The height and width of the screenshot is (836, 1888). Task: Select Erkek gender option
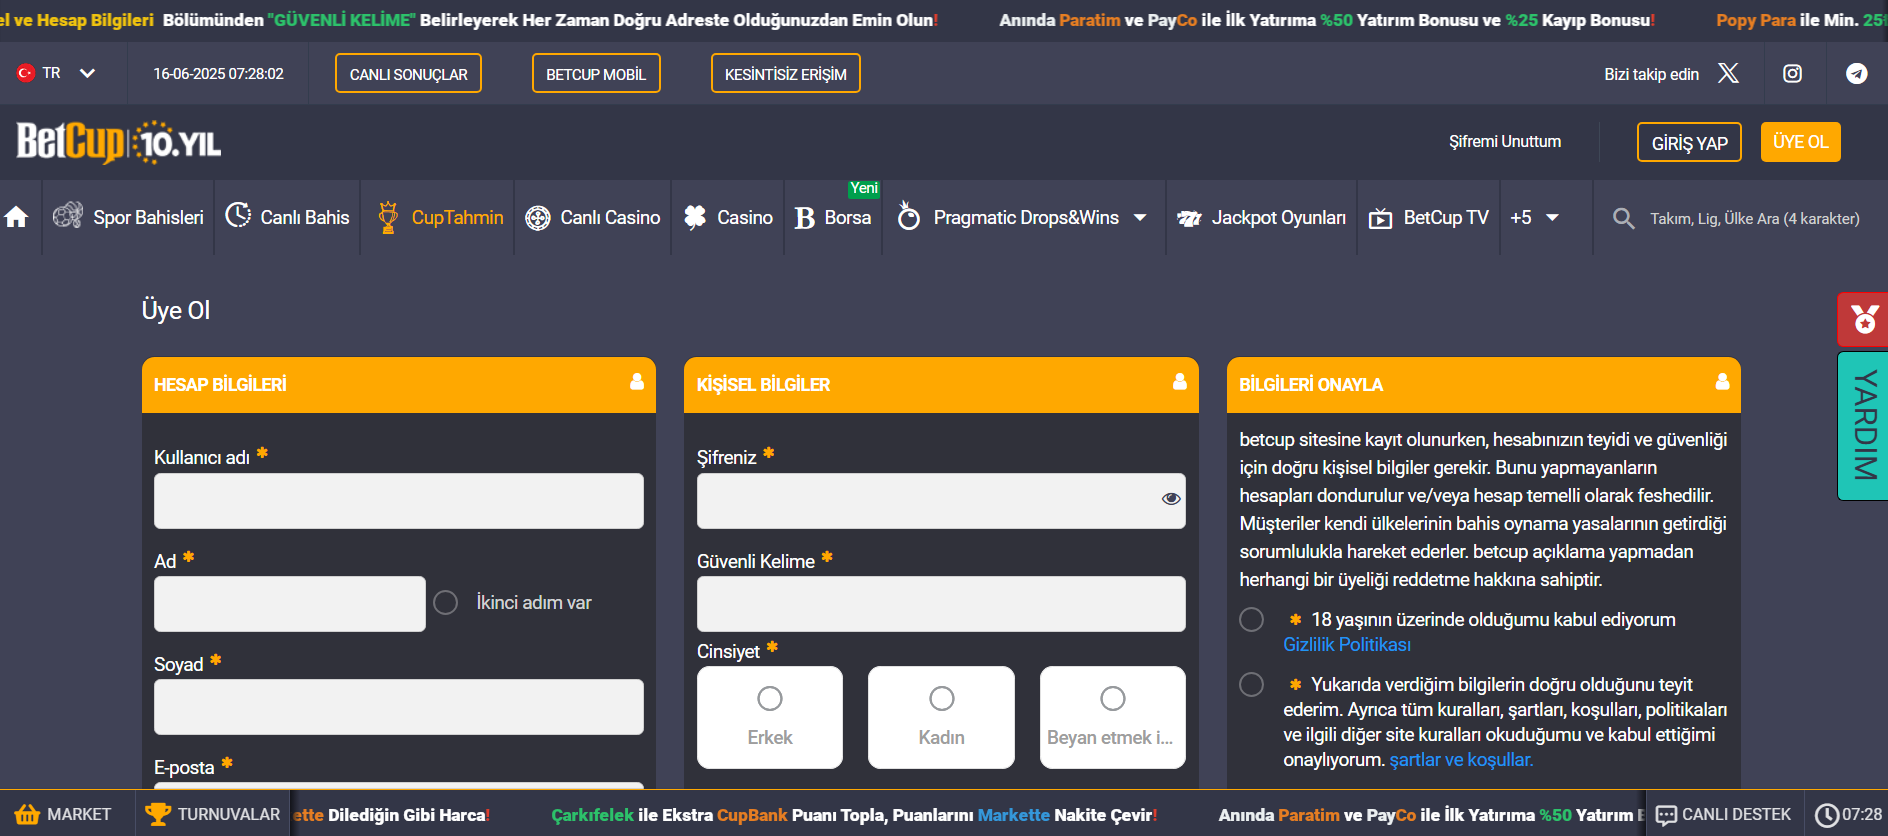770,717
